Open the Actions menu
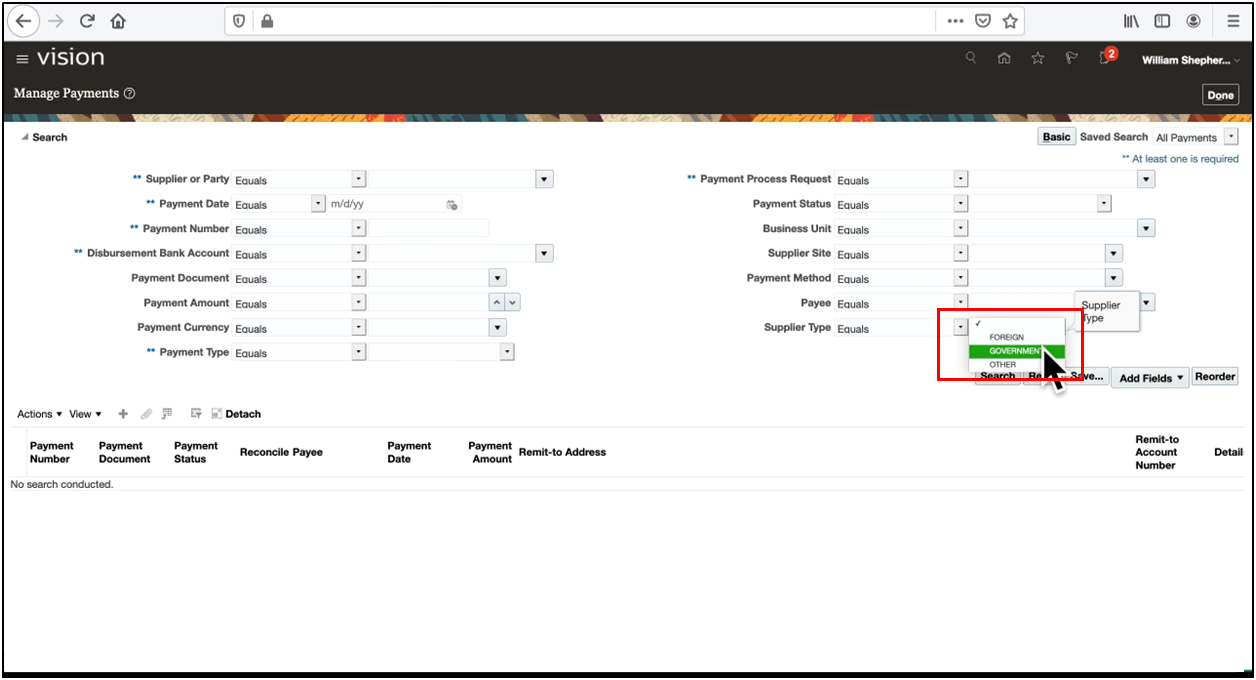The width and height of the screenshot is (1256, 680). coord(39,414)
